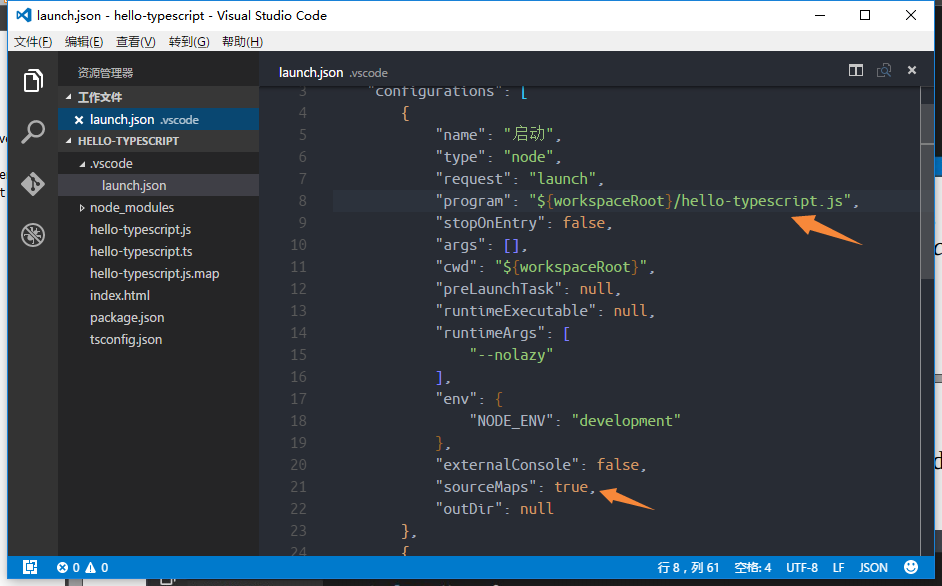Open preview with the magnifier icon
942x586 pixels.
(x=884, y=70)
